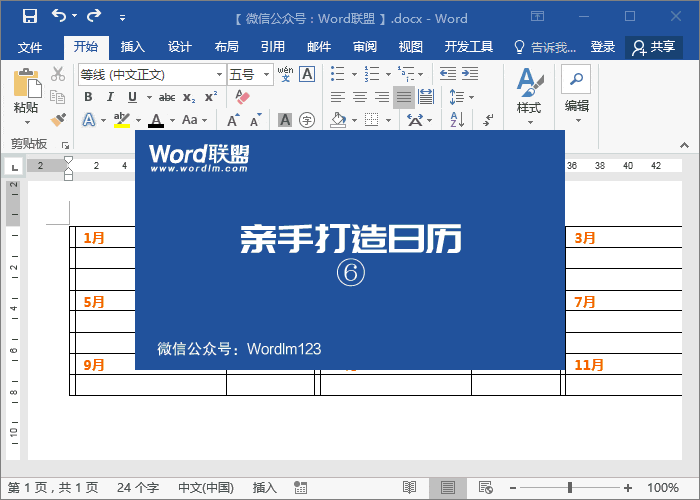Apply yellow text highlight color
Screen dimensions: 700x500
click(x=121, y=120)
